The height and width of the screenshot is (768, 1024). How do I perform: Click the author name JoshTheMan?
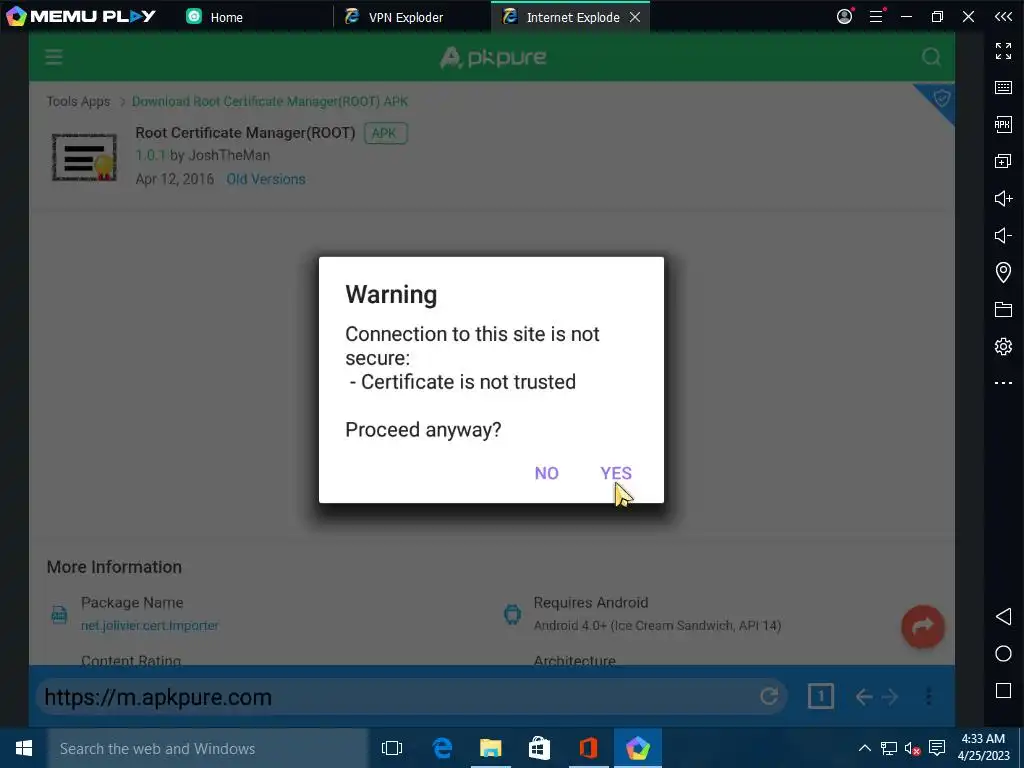tap(229, 155)
